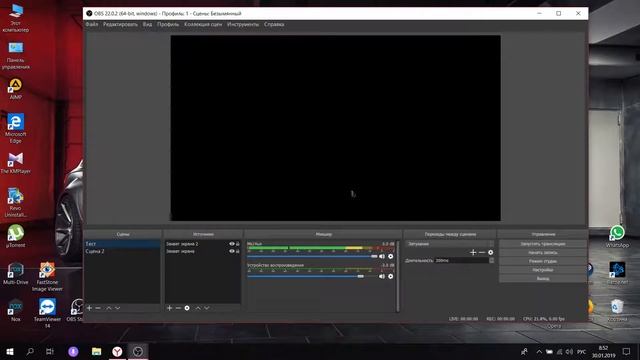Open taskbar search magnifier
Image resolution: width=640 pixels, height=360 pixels.
[30, 351]
